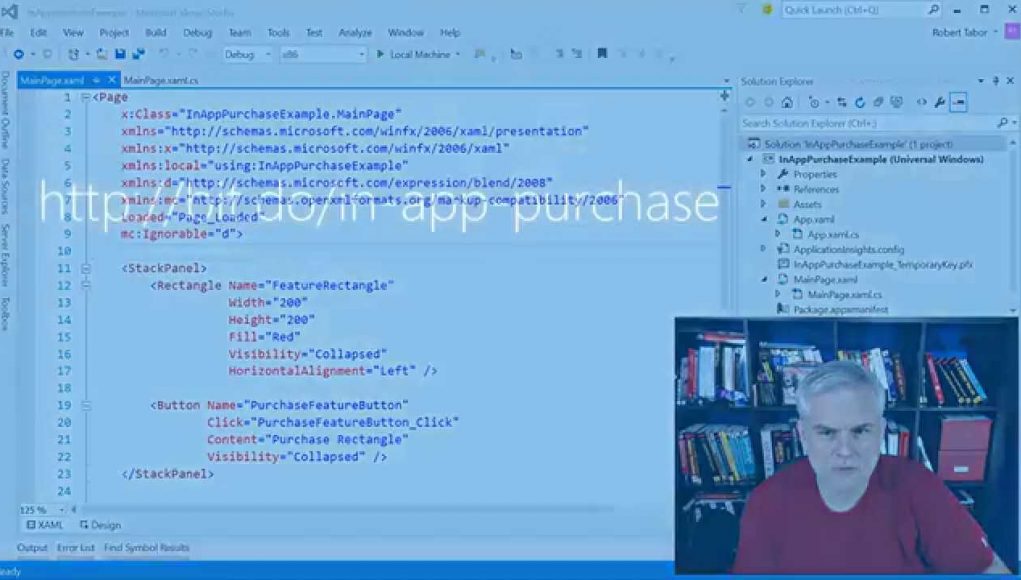Click the Home icon in Solution Explorer

tap(787, 102)
